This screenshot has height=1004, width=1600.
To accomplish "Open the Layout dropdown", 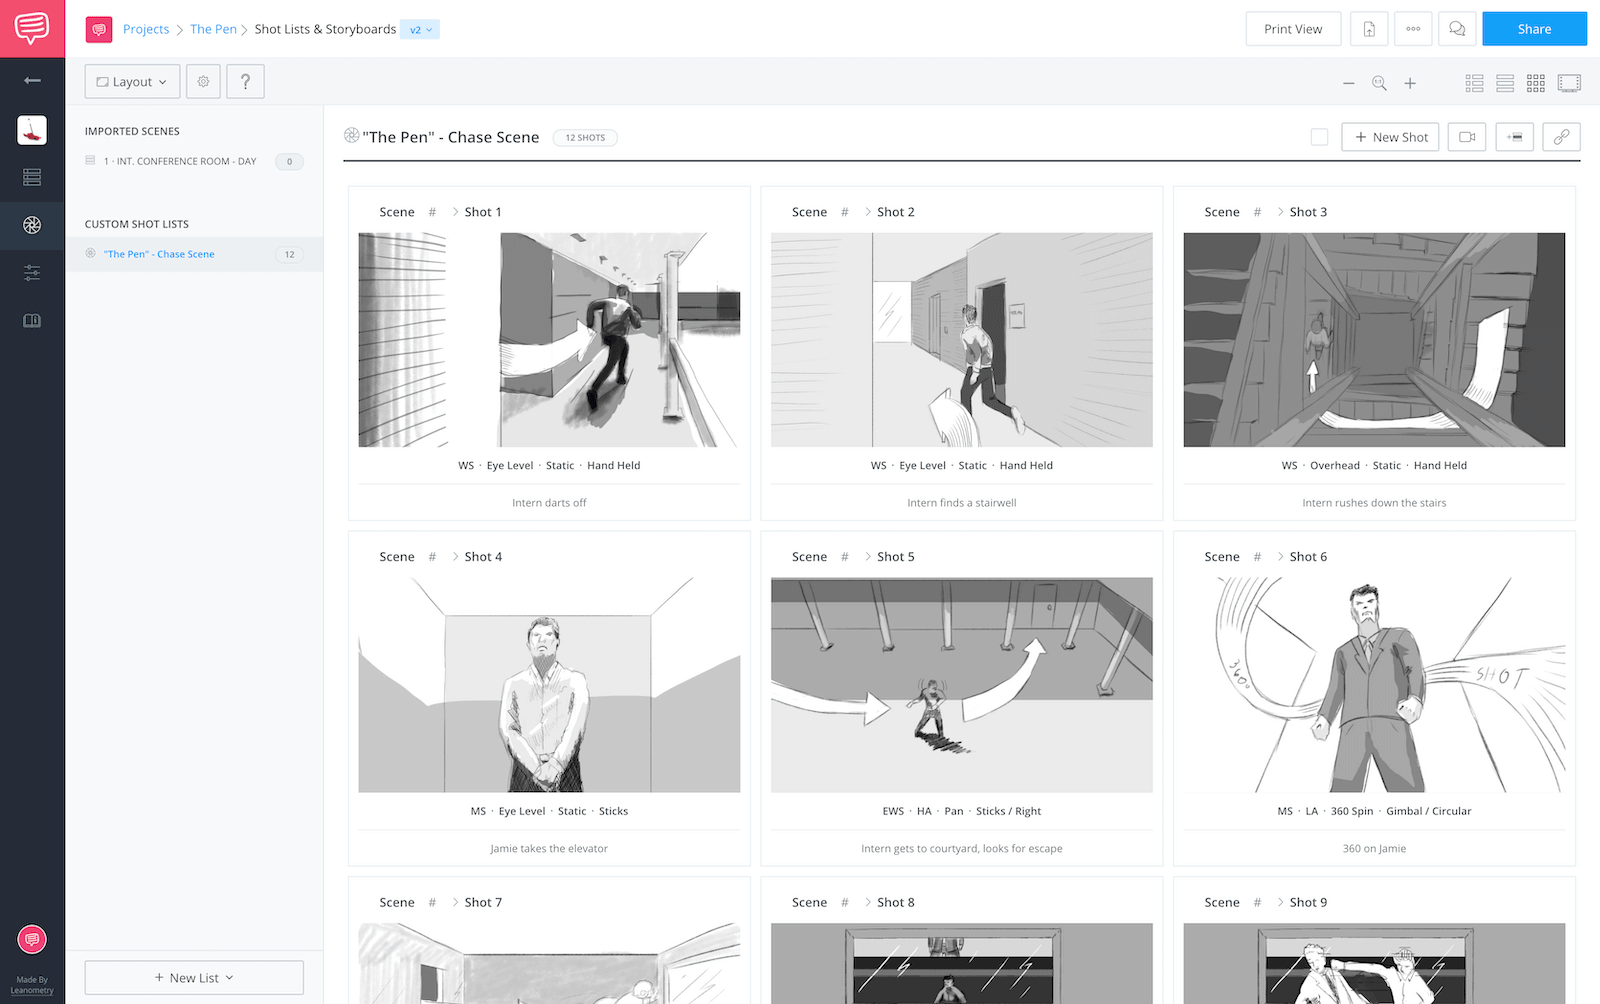I will (131, 81).
